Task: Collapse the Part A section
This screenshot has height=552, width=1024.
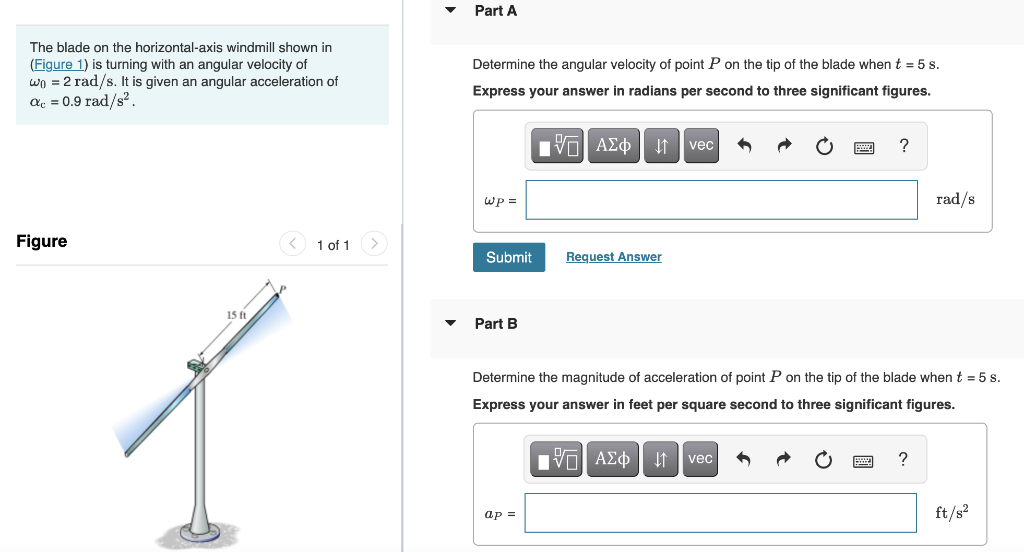Action: coord(451,10)
